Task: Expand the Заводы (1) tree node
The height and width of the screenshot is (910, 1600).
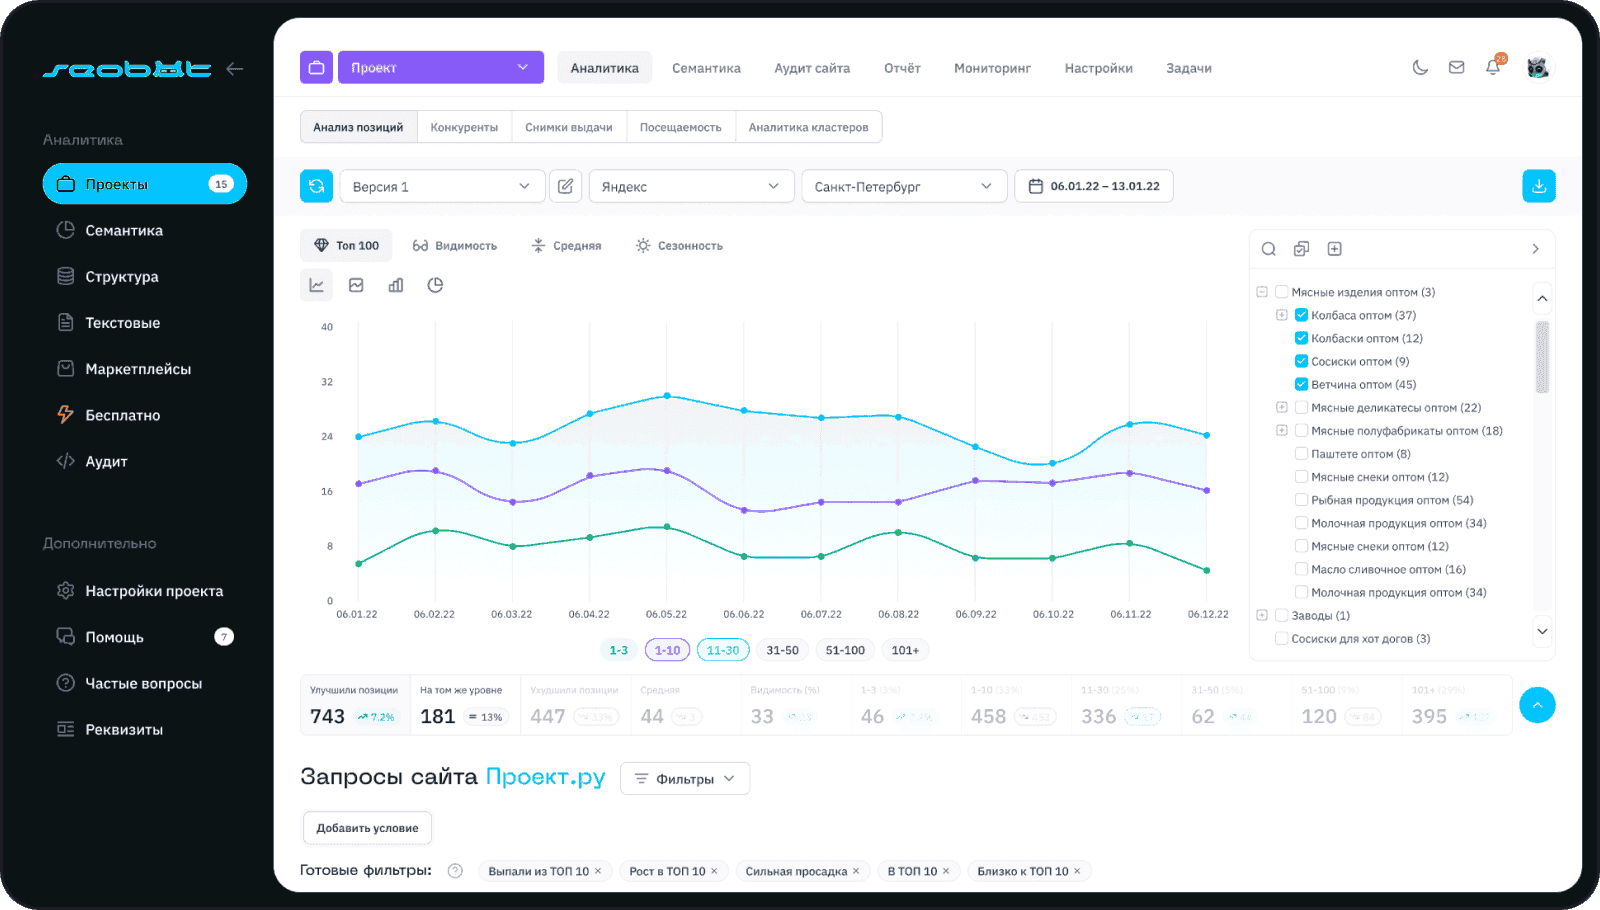Action: (1262, 615)
